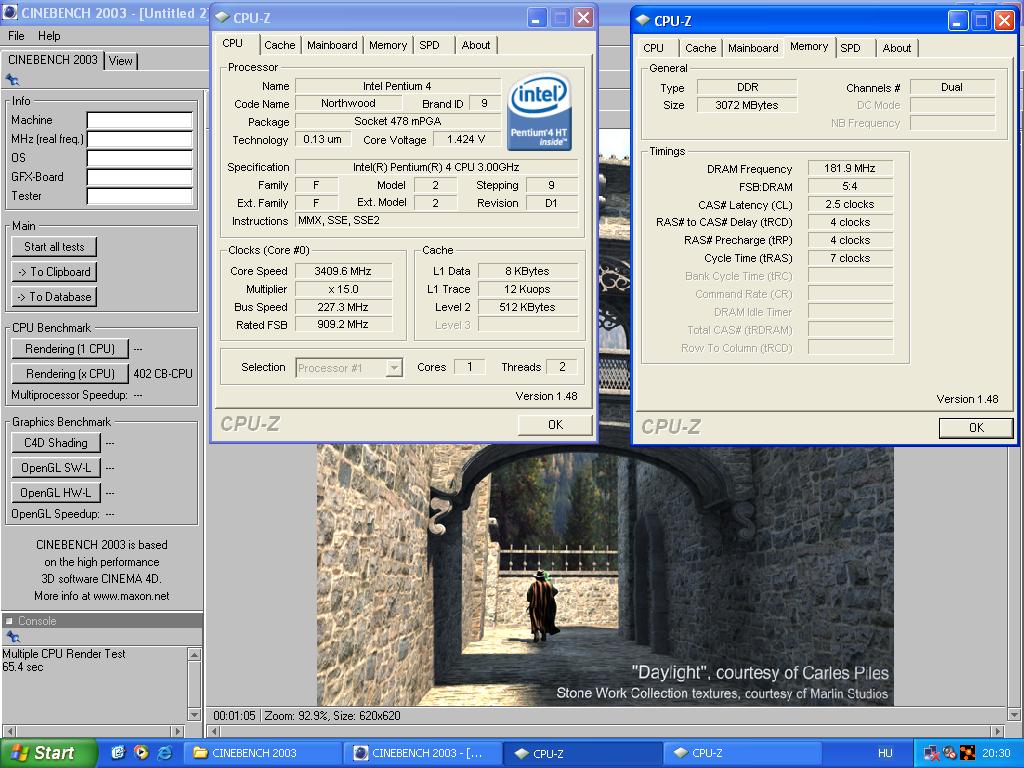Switch to the first CPU-Z taskbar button
The width and height of the screenshot is (1024, 768).
(583, 753)
